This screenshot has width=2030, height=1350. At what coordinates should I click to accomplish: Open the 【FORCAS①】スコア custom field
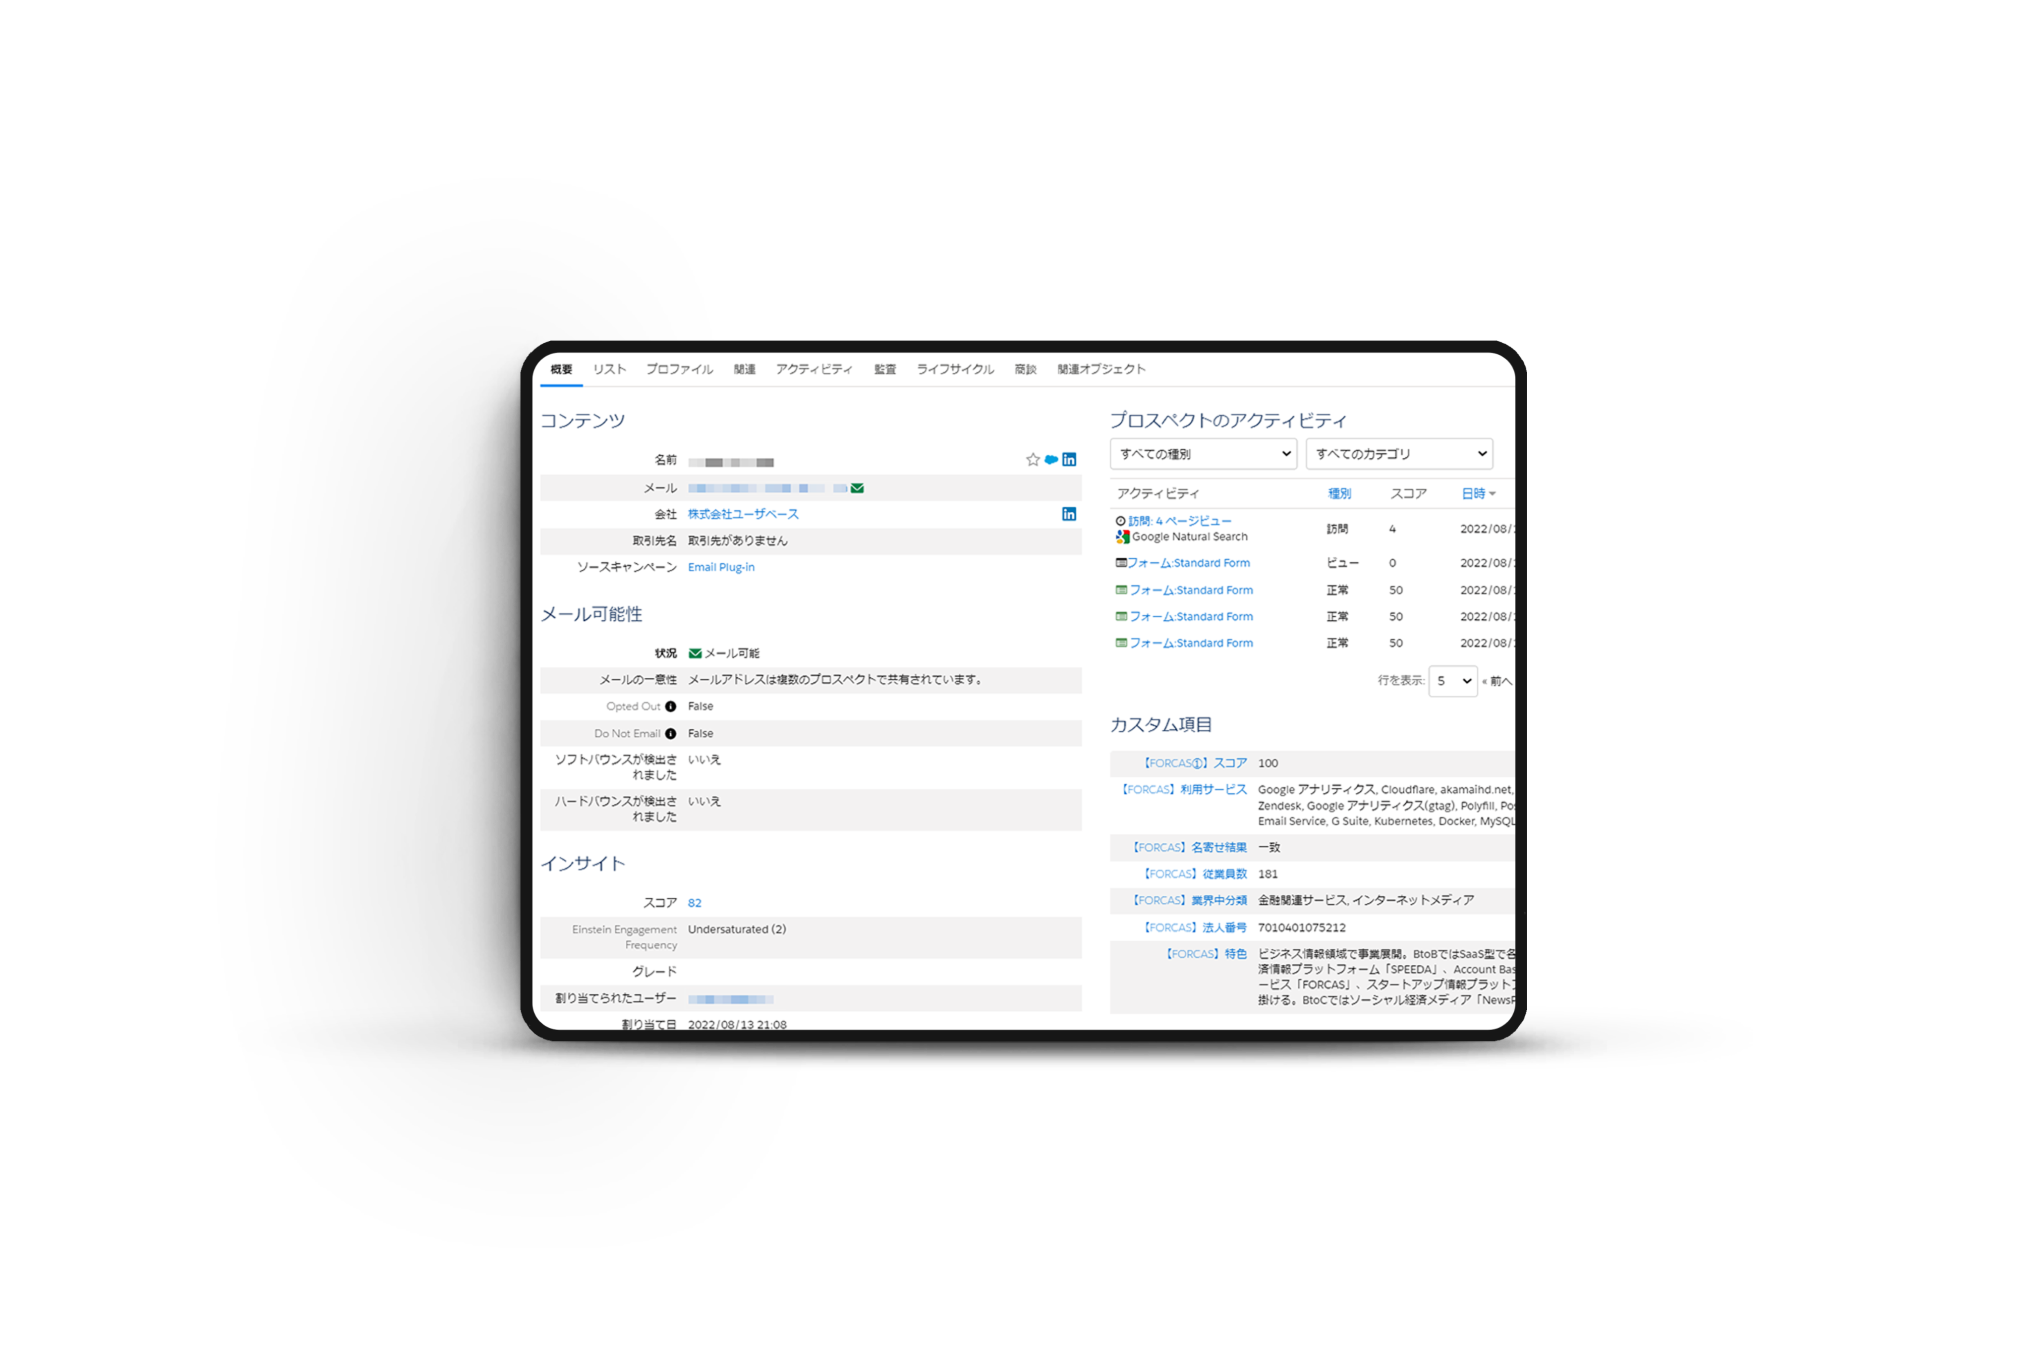pyautogui.click(x=1193, y=763)
